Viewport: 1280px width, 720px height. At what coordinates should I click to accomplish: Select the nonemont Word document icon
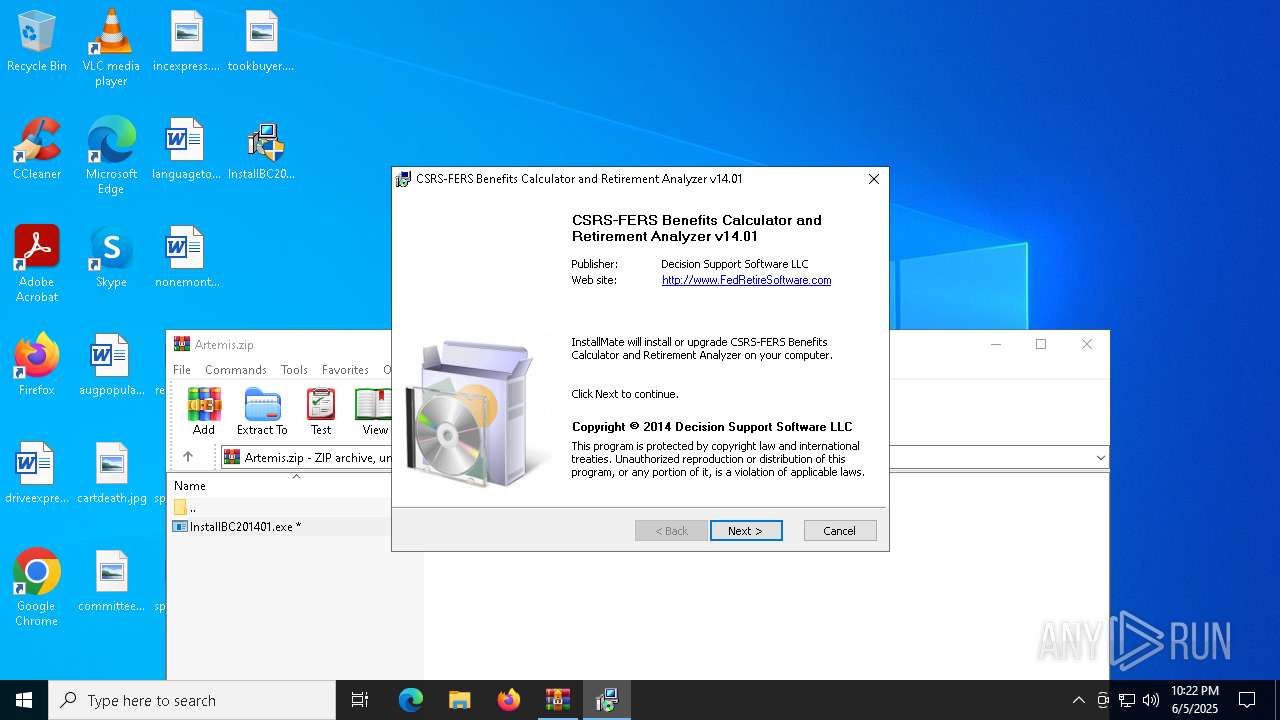(x=186, y=258)
